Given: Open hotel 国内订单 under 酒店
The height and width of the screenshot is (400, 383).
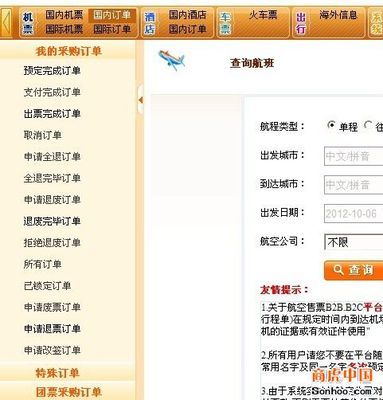Looking at the screenshot, I should (x=187, y=29).
